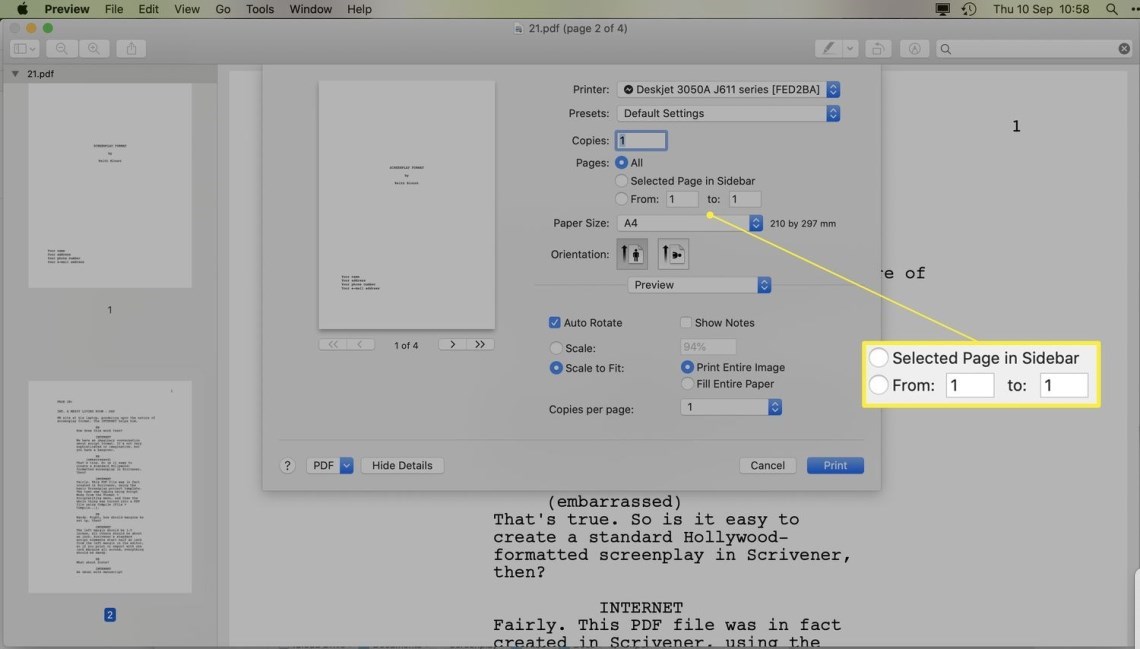Open the Tools menu in the menu bar
The image size is (1140, 649).
coord(259,9)
